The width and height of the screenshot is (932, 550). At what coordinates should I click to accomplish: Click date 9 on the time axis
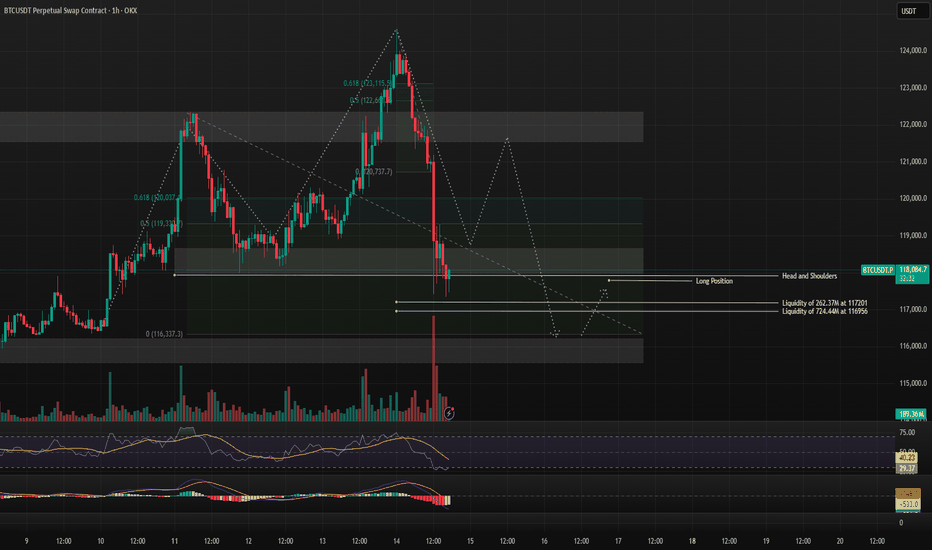[26, 541]
